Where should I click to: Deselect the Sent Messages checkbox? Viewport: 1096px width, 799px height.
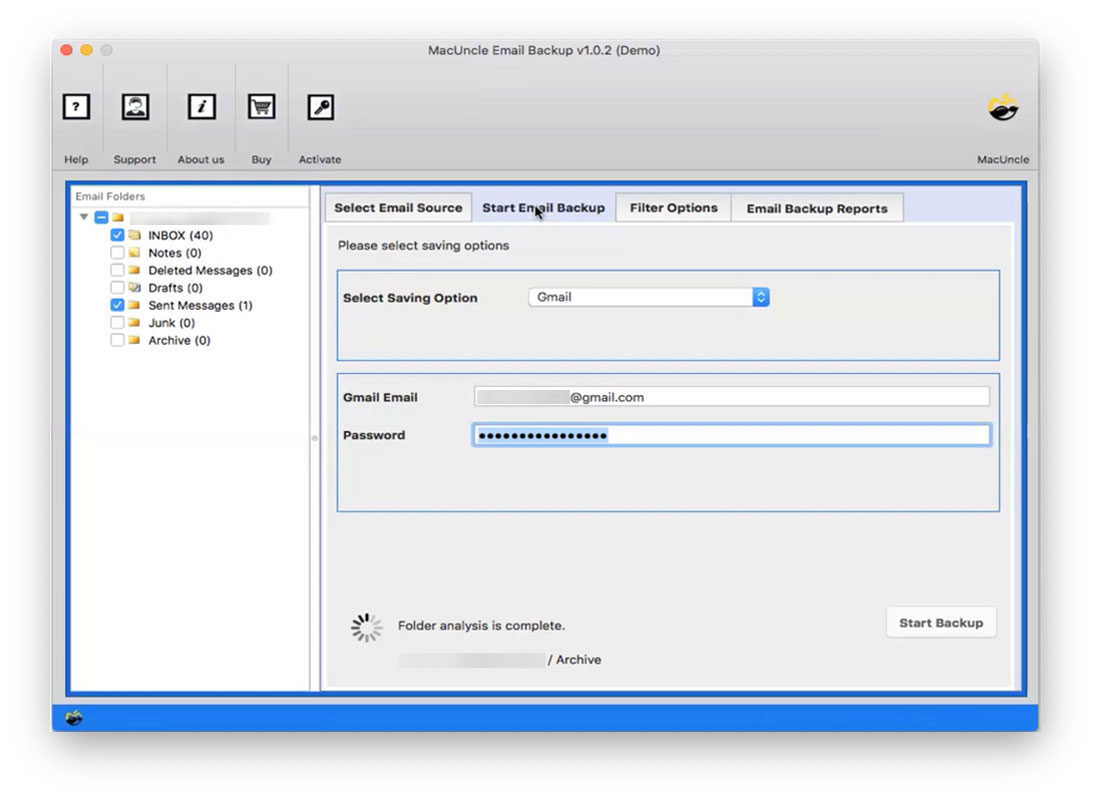[117, 305]
